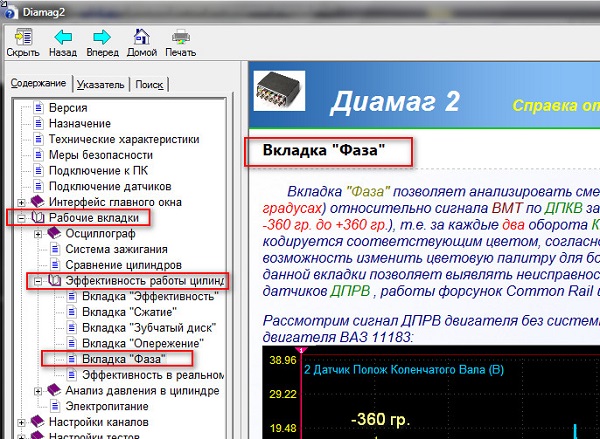Open Вкладка "Сжатие" topic
Image resolution: width=600 pixels, height=439 pixels.
click(129, 312)
